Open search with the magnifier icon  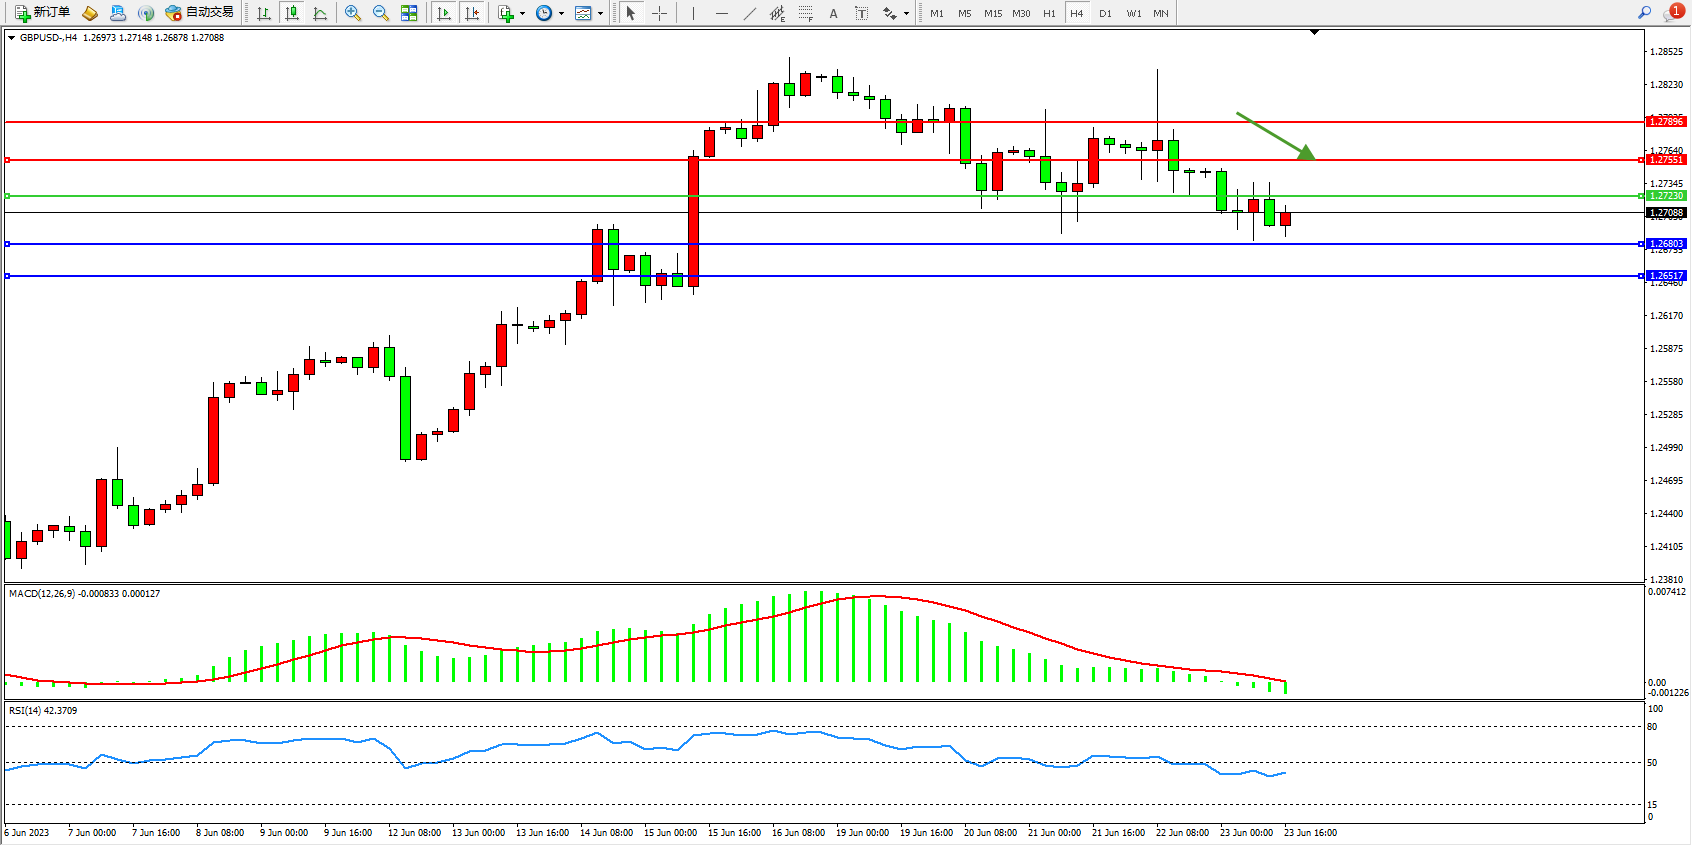[1644, 13]
